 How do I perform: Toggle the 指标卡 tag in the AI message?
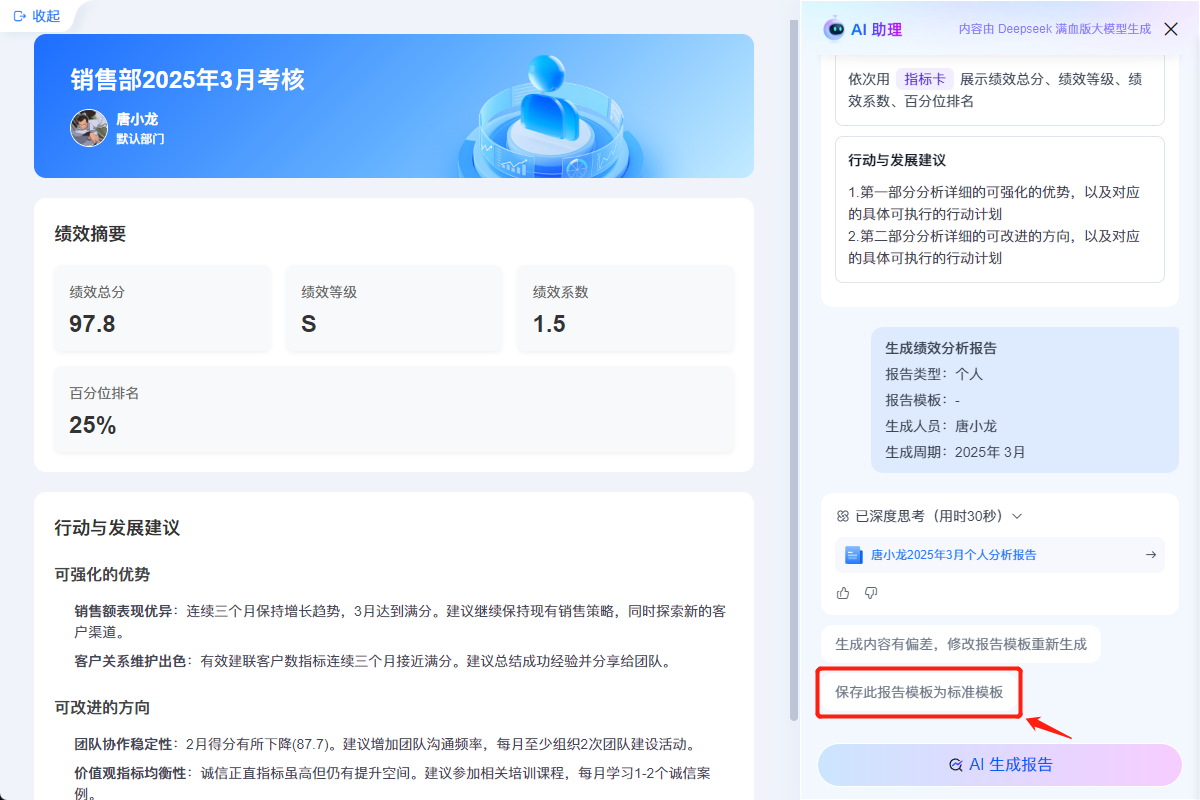(925, 78)
